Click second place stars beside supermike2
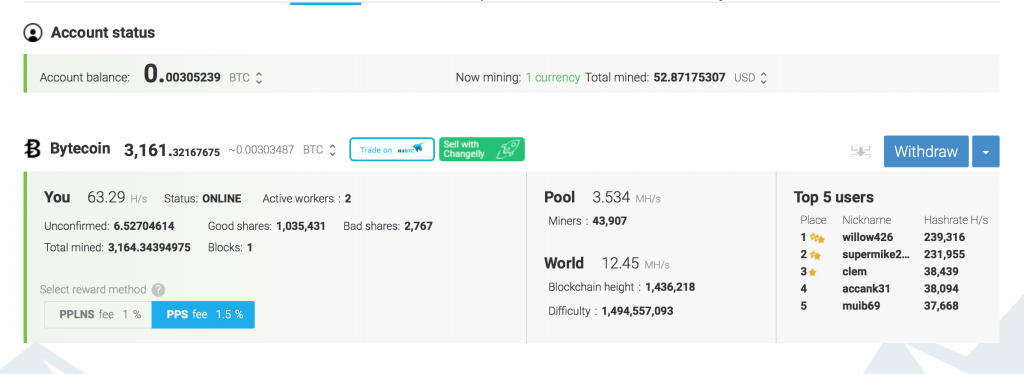The height and width of the screenshot is (374, 1024). tap(816, 255)
